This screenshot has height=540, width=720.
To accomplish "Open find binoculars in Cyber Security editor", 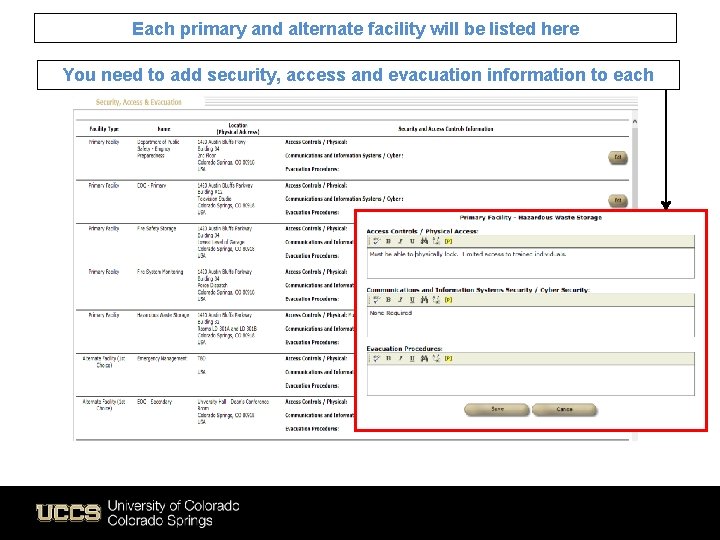I will coord(424,300).
